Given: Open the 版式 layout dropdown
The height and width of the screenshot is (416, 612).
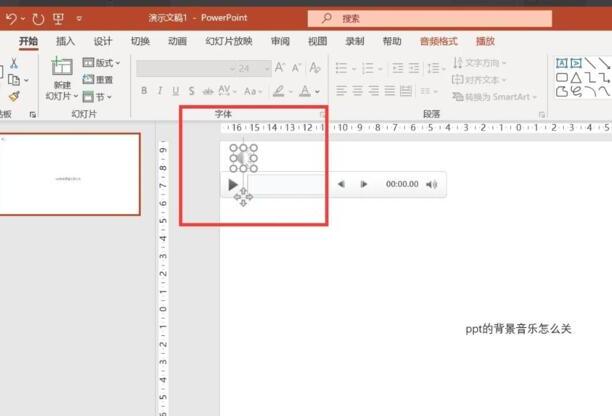Looking at the screenshot, I should pyautogui.click(x=101, y=63).
